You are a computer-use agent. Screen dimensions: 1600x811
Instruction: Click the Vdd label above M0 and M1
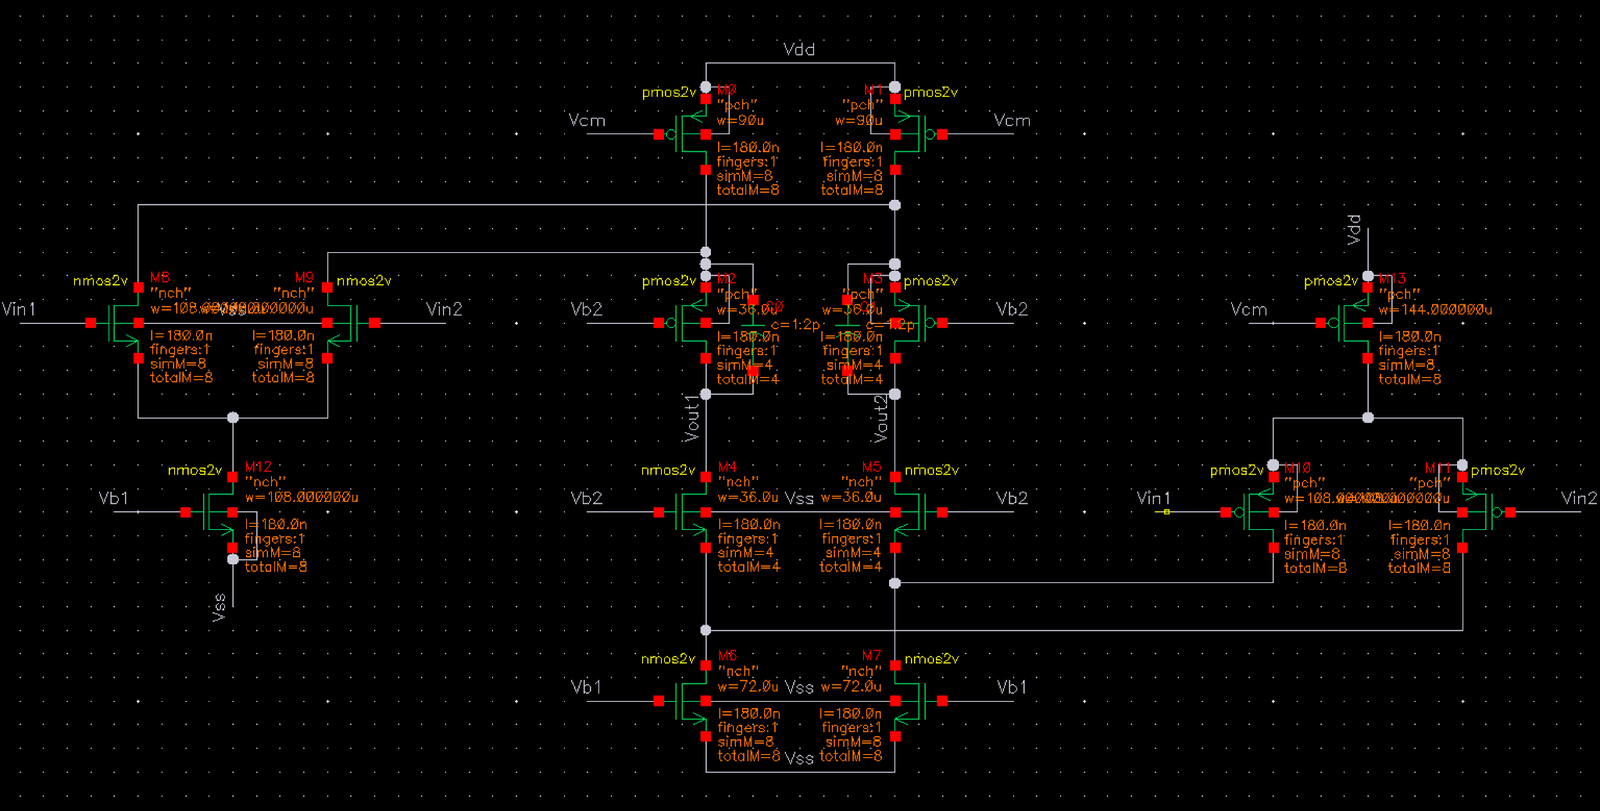pyautogui.click(x=799, y=49)
